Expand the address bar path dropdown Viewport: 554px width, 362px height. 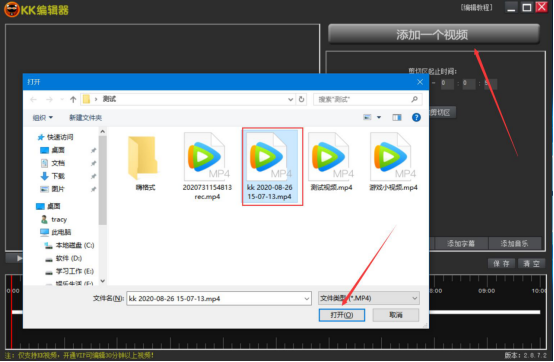tap(290, 100)
